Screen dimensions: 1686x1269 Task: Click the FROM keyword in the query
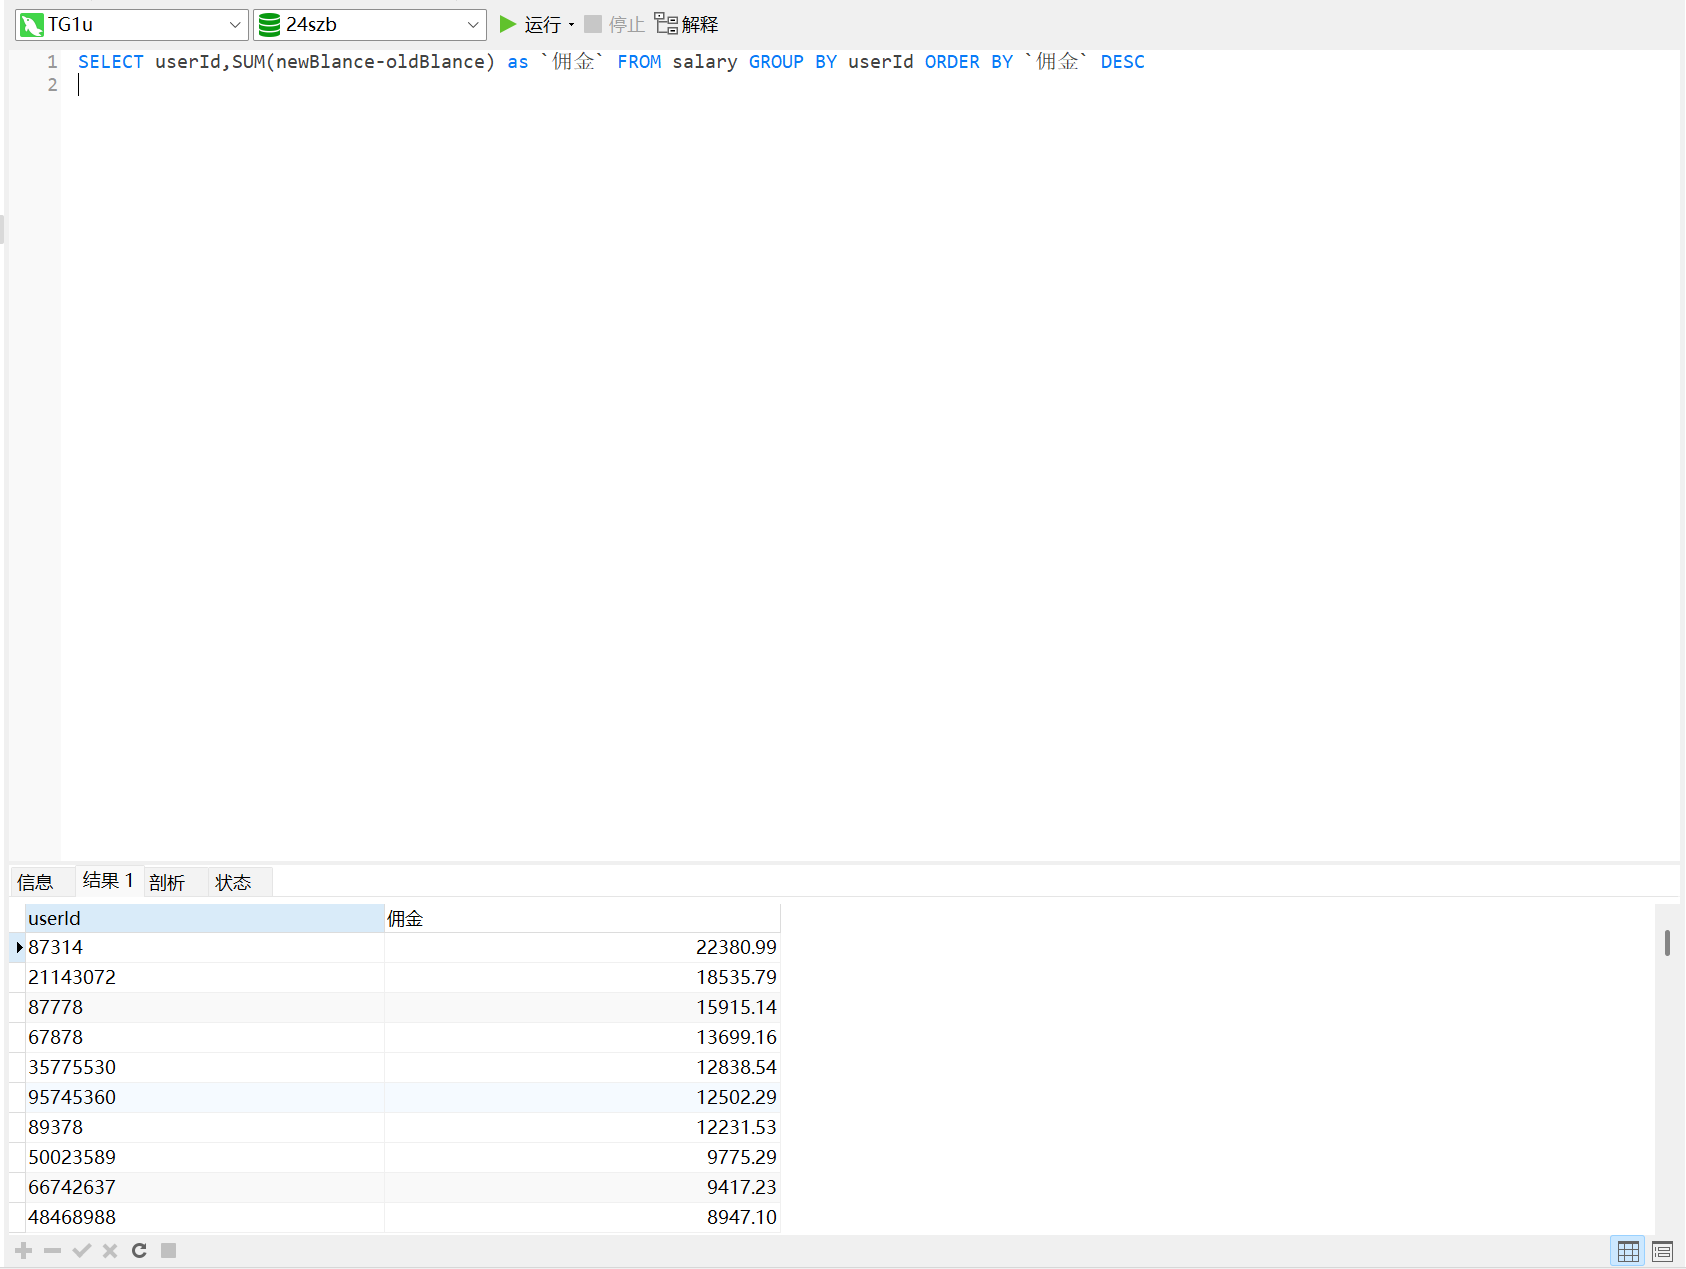coord(639,62)
